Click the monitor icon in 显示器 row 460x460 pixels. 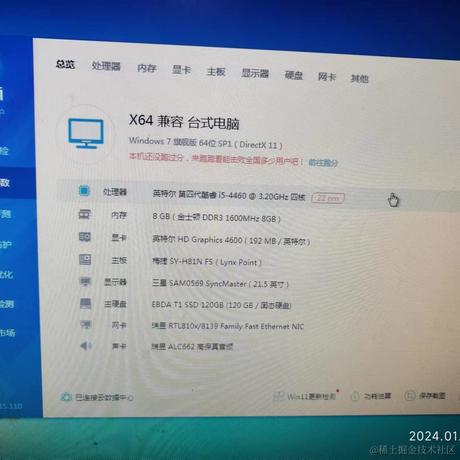coord(85,282)
